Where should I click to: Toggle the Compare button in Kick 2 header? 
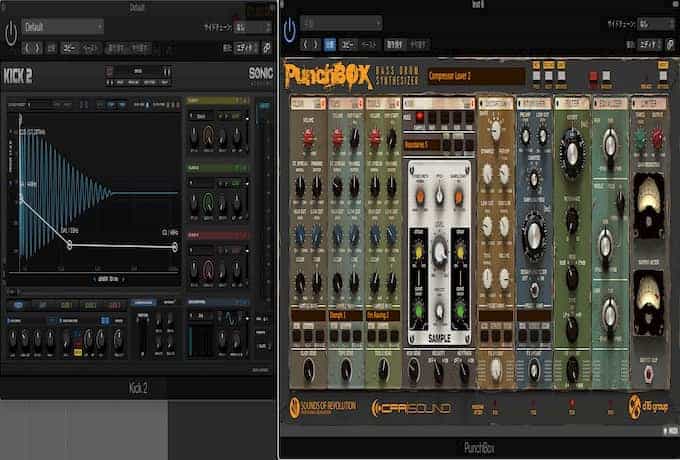click(x=52, y=48)
